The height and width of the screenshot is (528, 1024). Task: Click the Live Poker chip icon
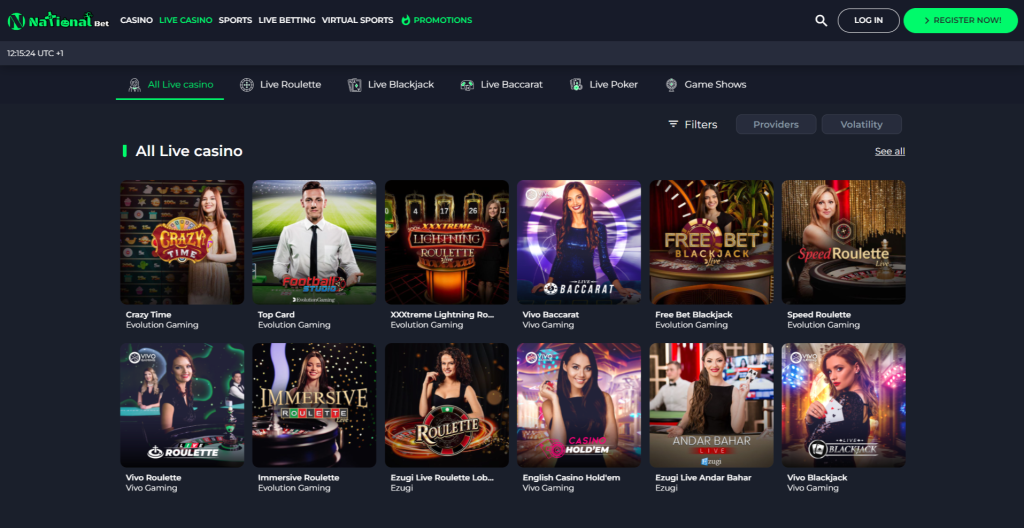[x=576, y=85]
